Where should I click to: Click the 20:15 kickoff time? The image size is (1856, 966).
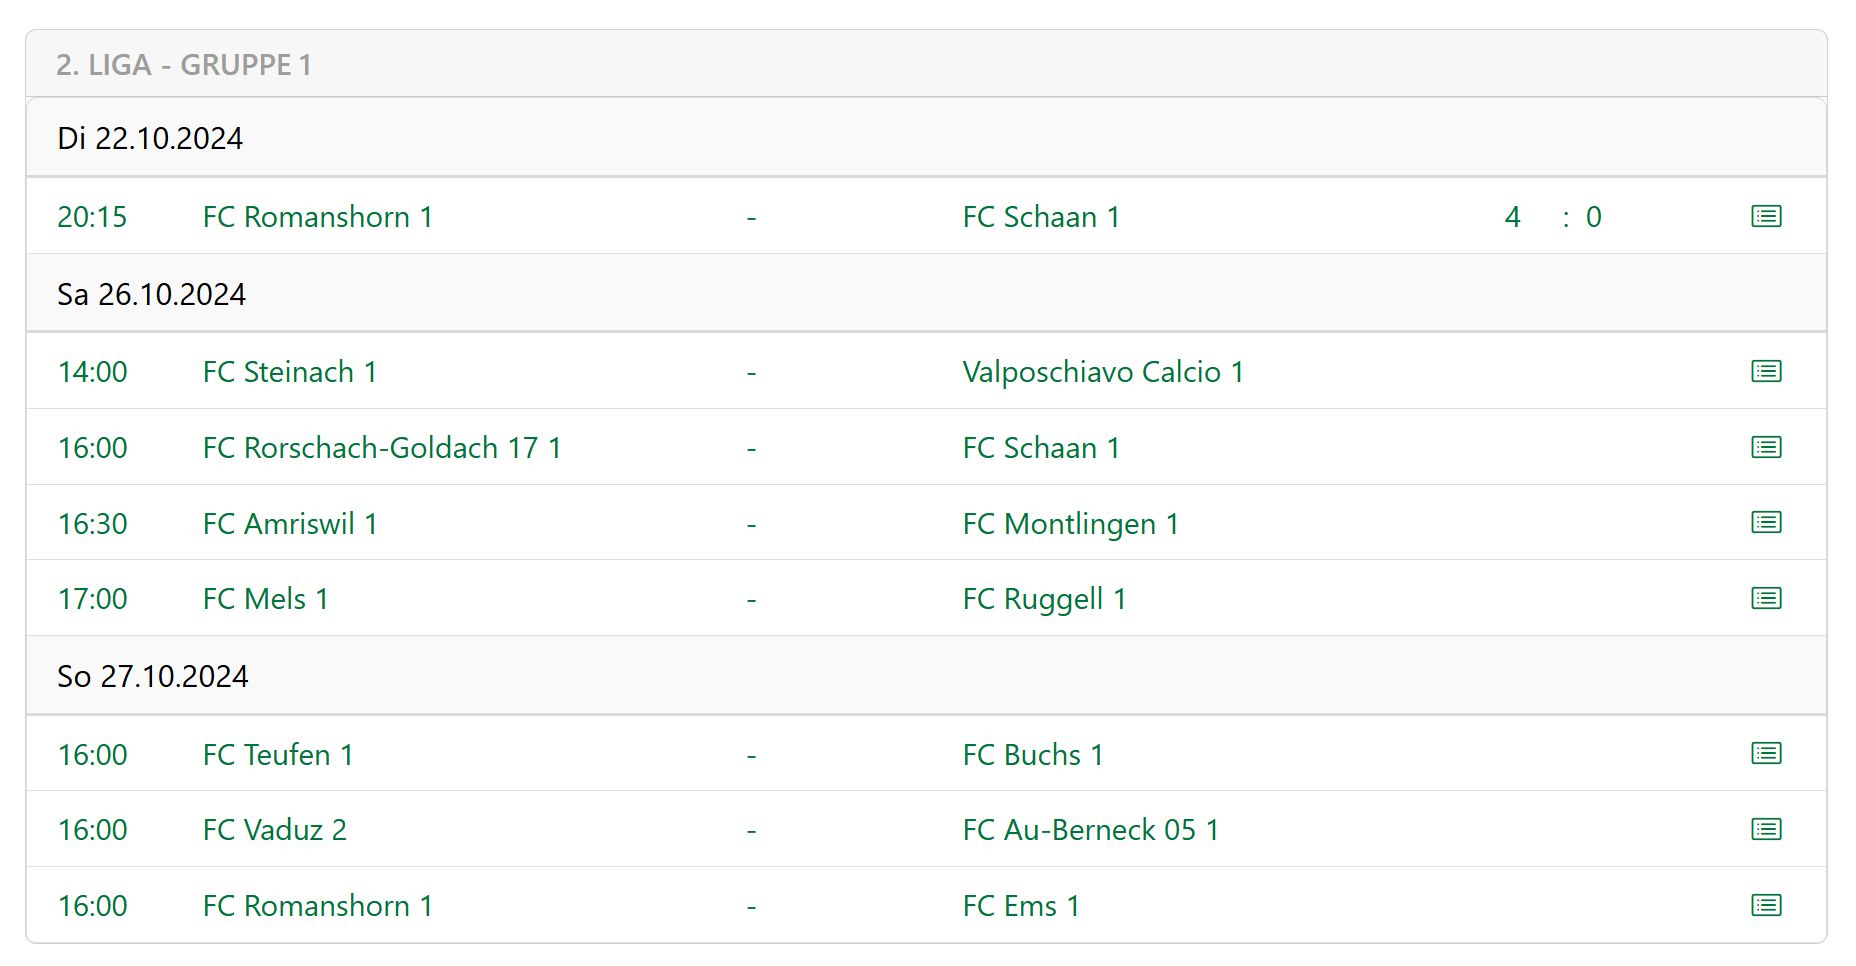[92, 217]
